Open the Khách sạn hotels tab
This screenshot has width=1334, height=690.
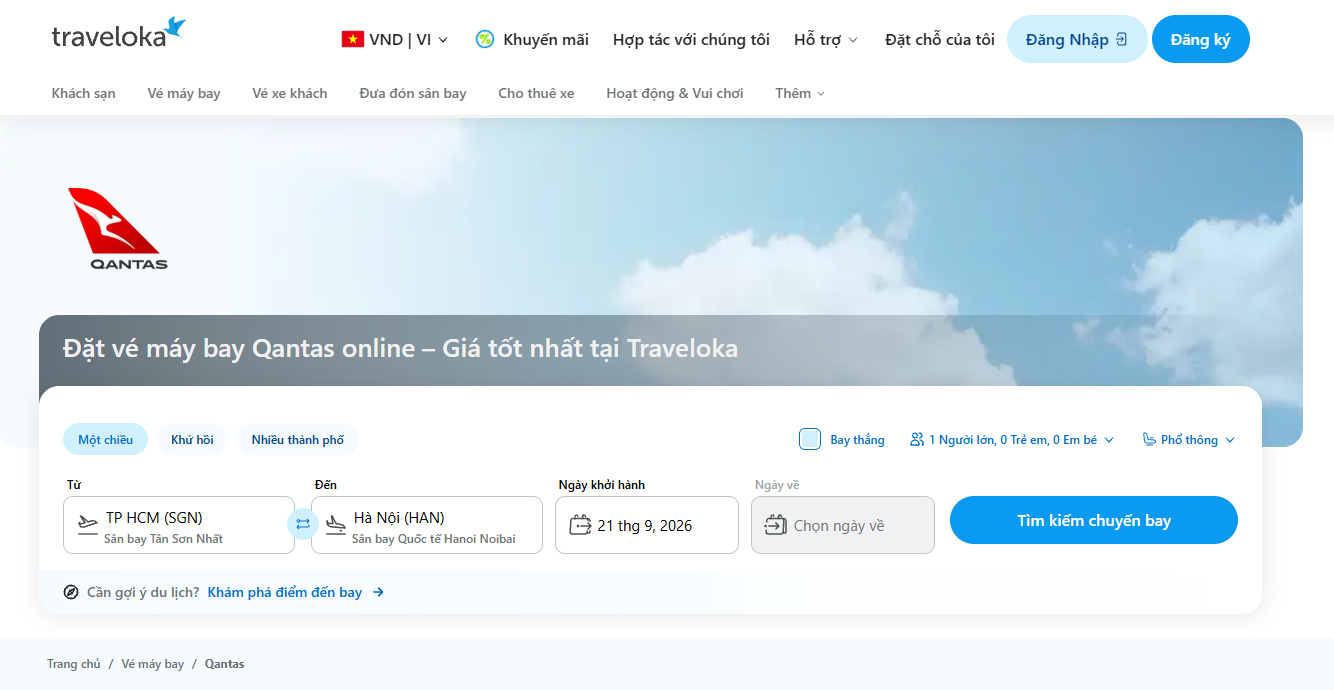click(x=84, y=93)
